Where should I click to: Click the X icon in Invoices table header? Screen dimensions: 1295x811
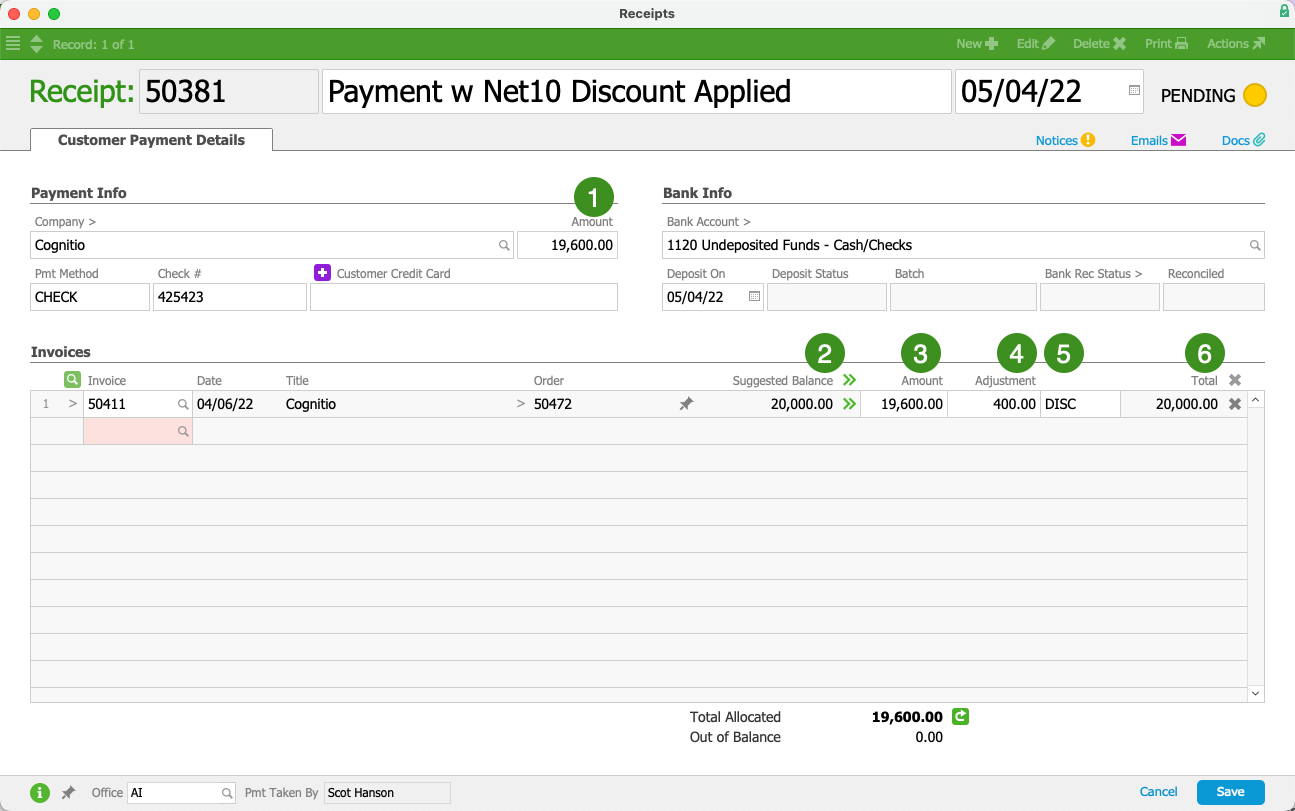tap(1235, 380)
